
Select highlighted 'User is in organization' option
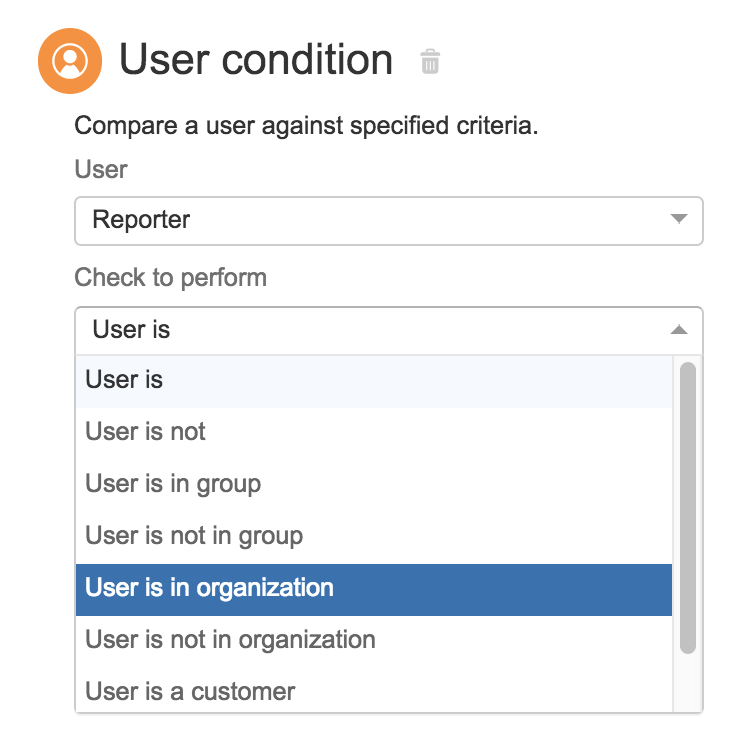click(374, 589)
